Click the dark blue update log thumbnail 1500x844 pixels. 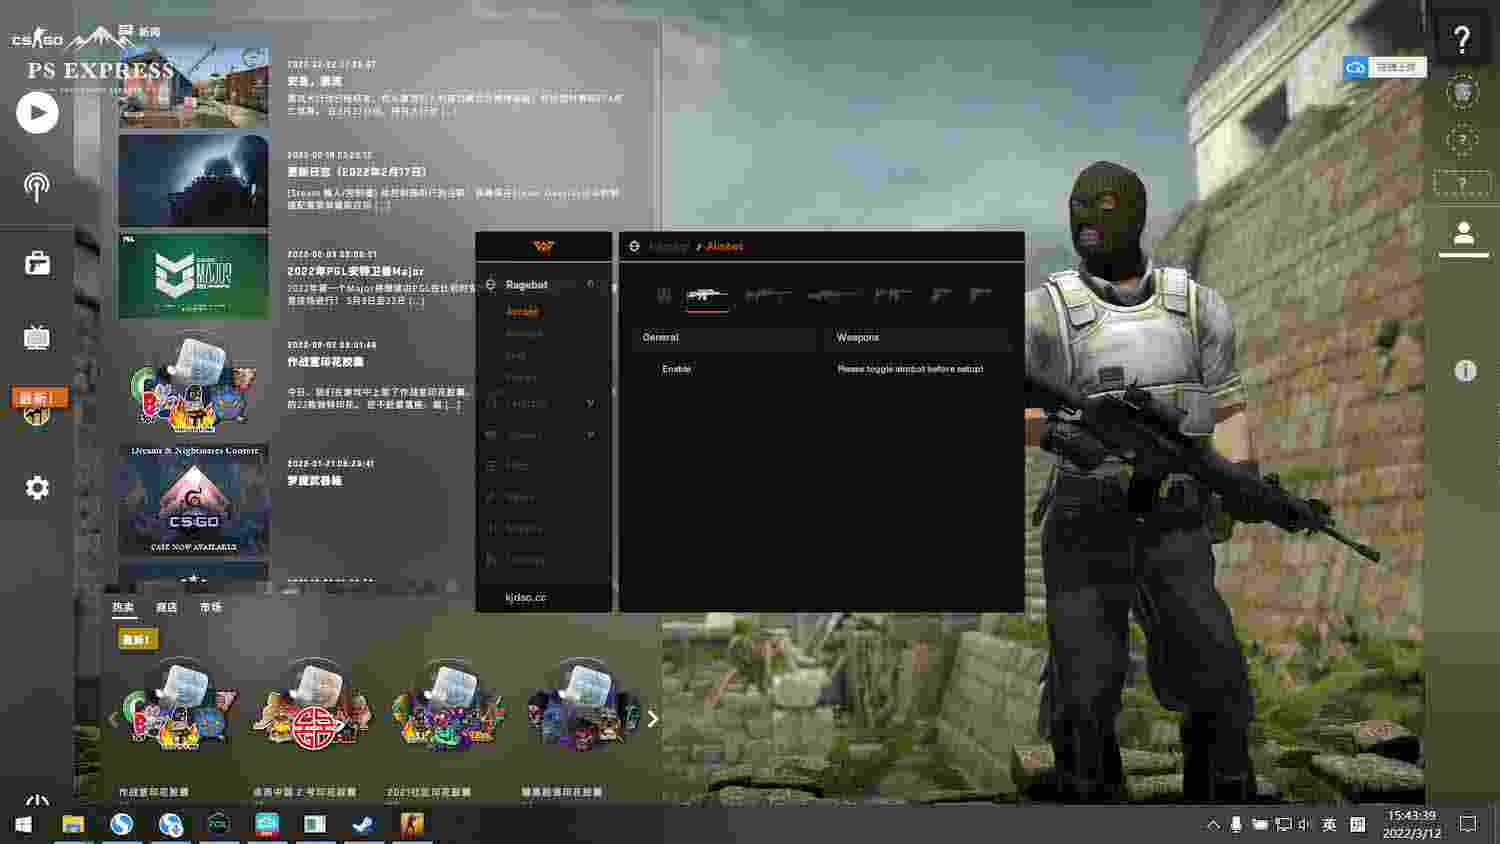click(194, 181)
